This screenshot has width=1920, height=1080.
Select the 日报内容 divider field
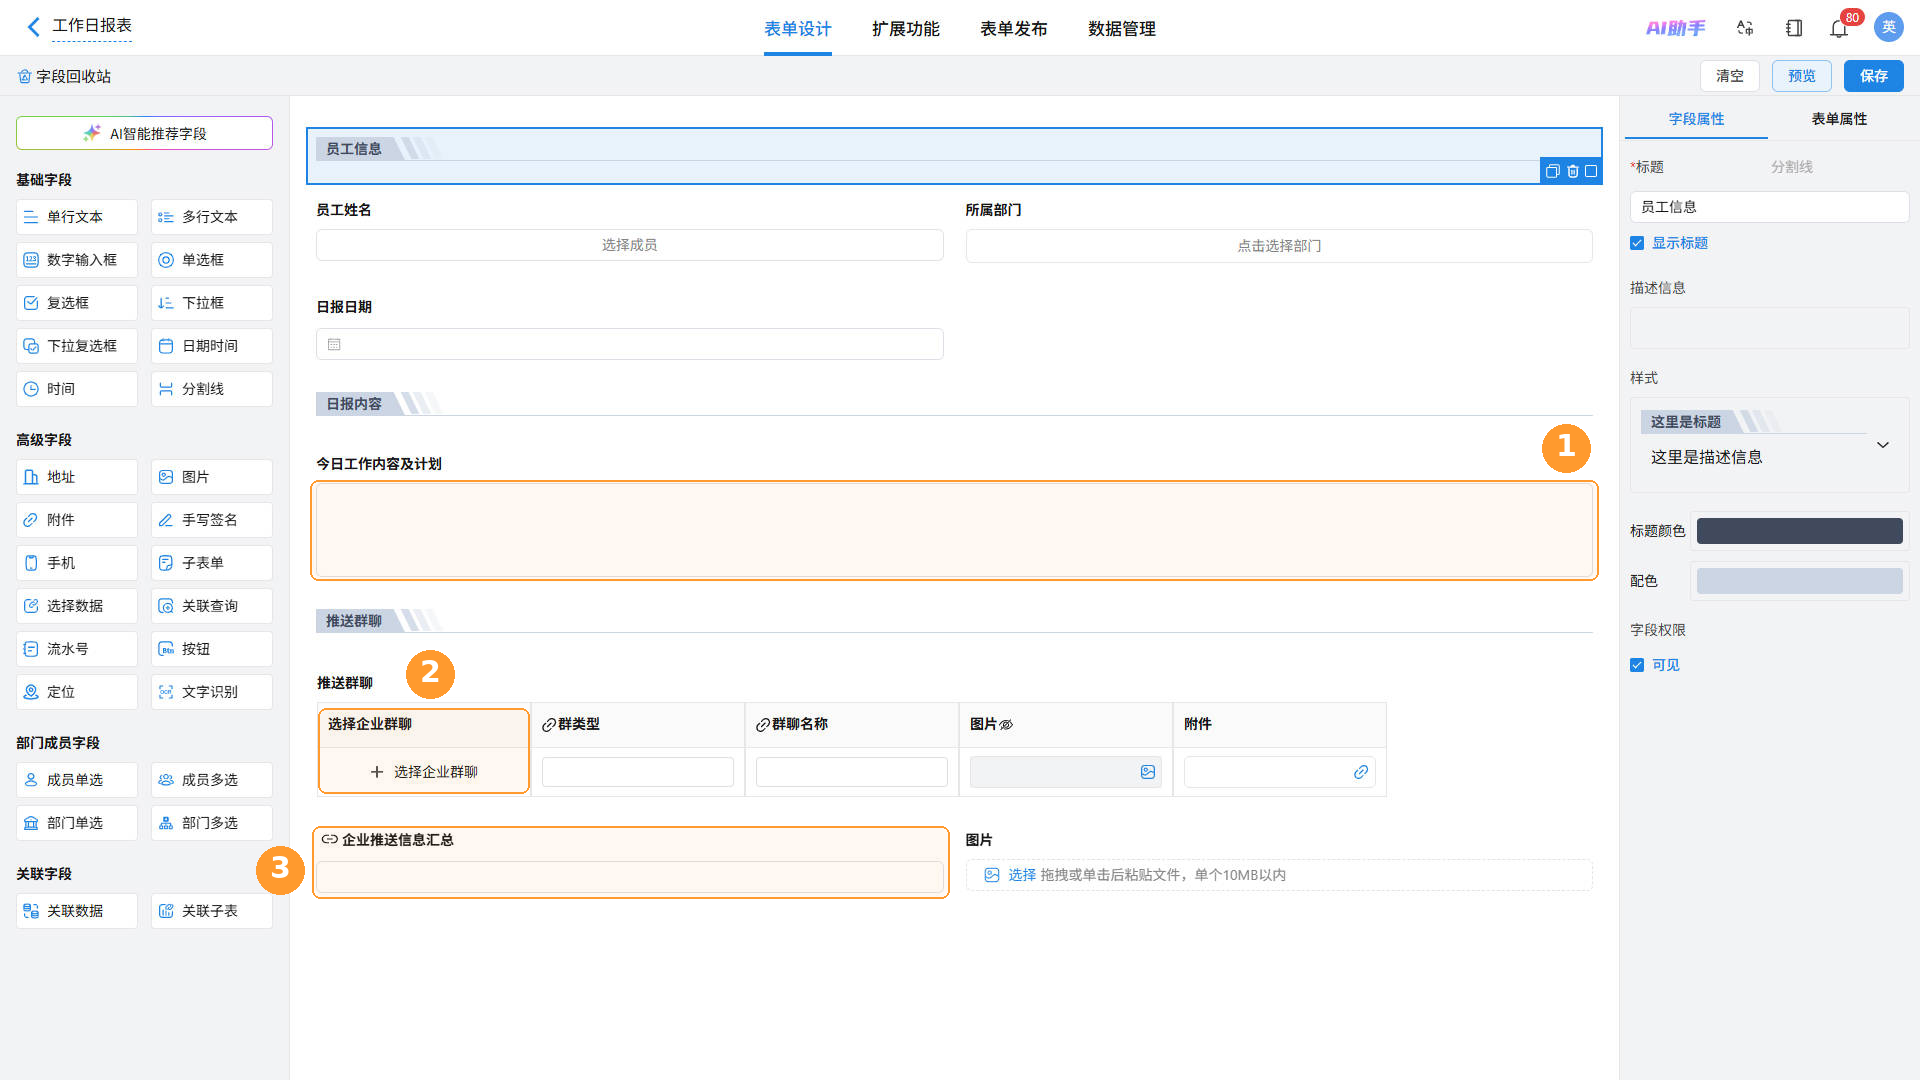pos(954,404)
